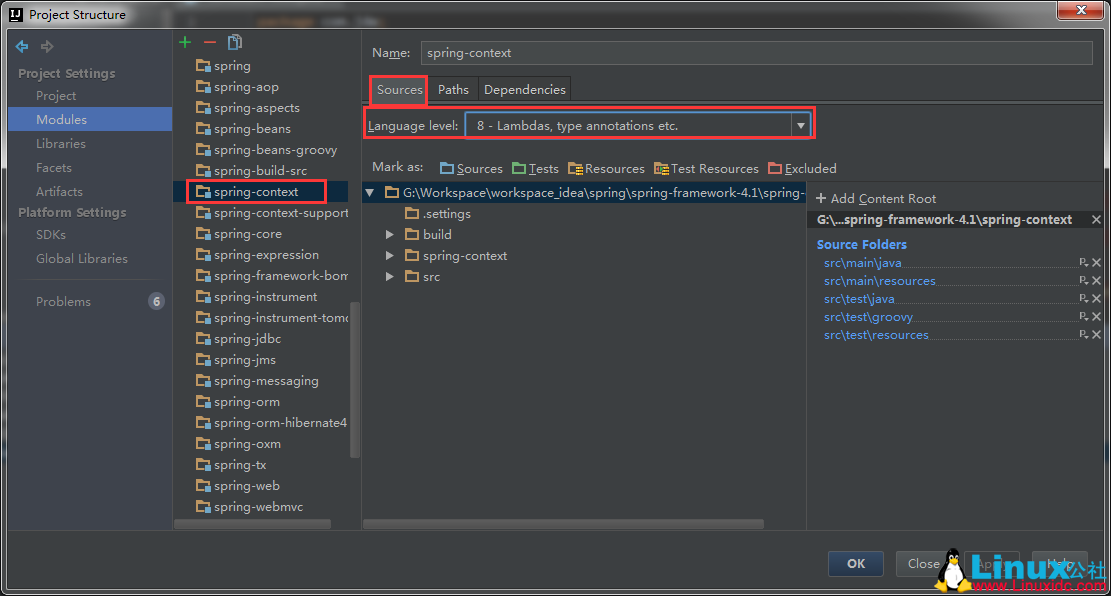Mark the folder as Resources
This screenshot has height=596, width=1111.
coord(607,169)
